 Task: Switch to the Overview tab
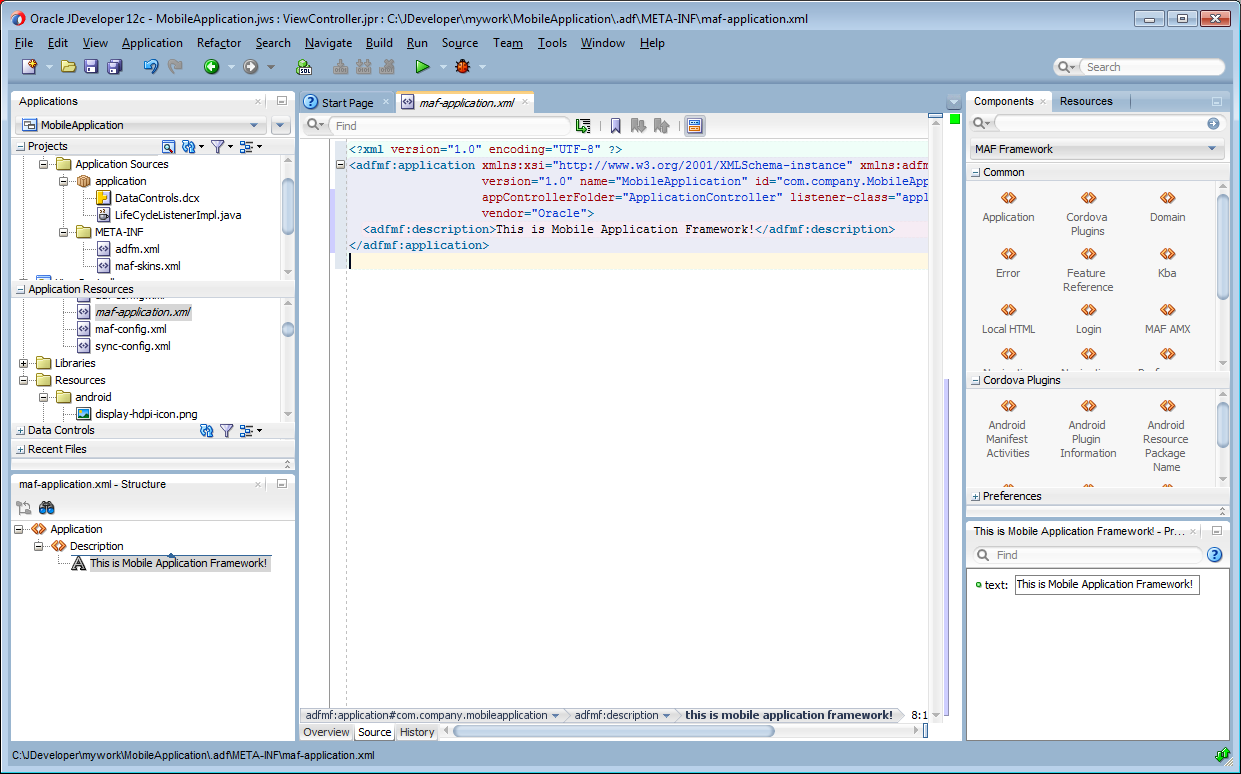tap(326, 732)
